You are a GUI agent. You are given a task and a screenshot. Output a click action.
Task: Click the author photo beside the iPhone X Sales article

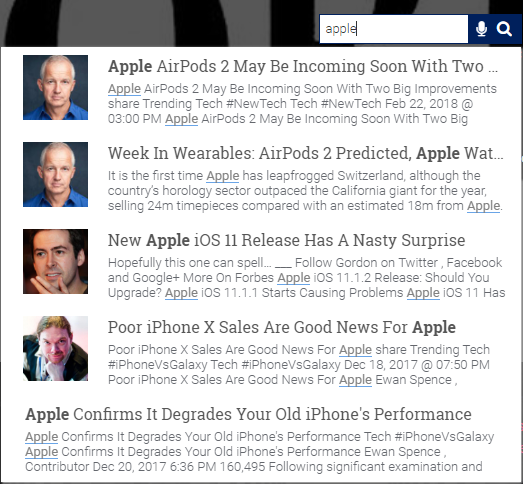click(55, 349)
